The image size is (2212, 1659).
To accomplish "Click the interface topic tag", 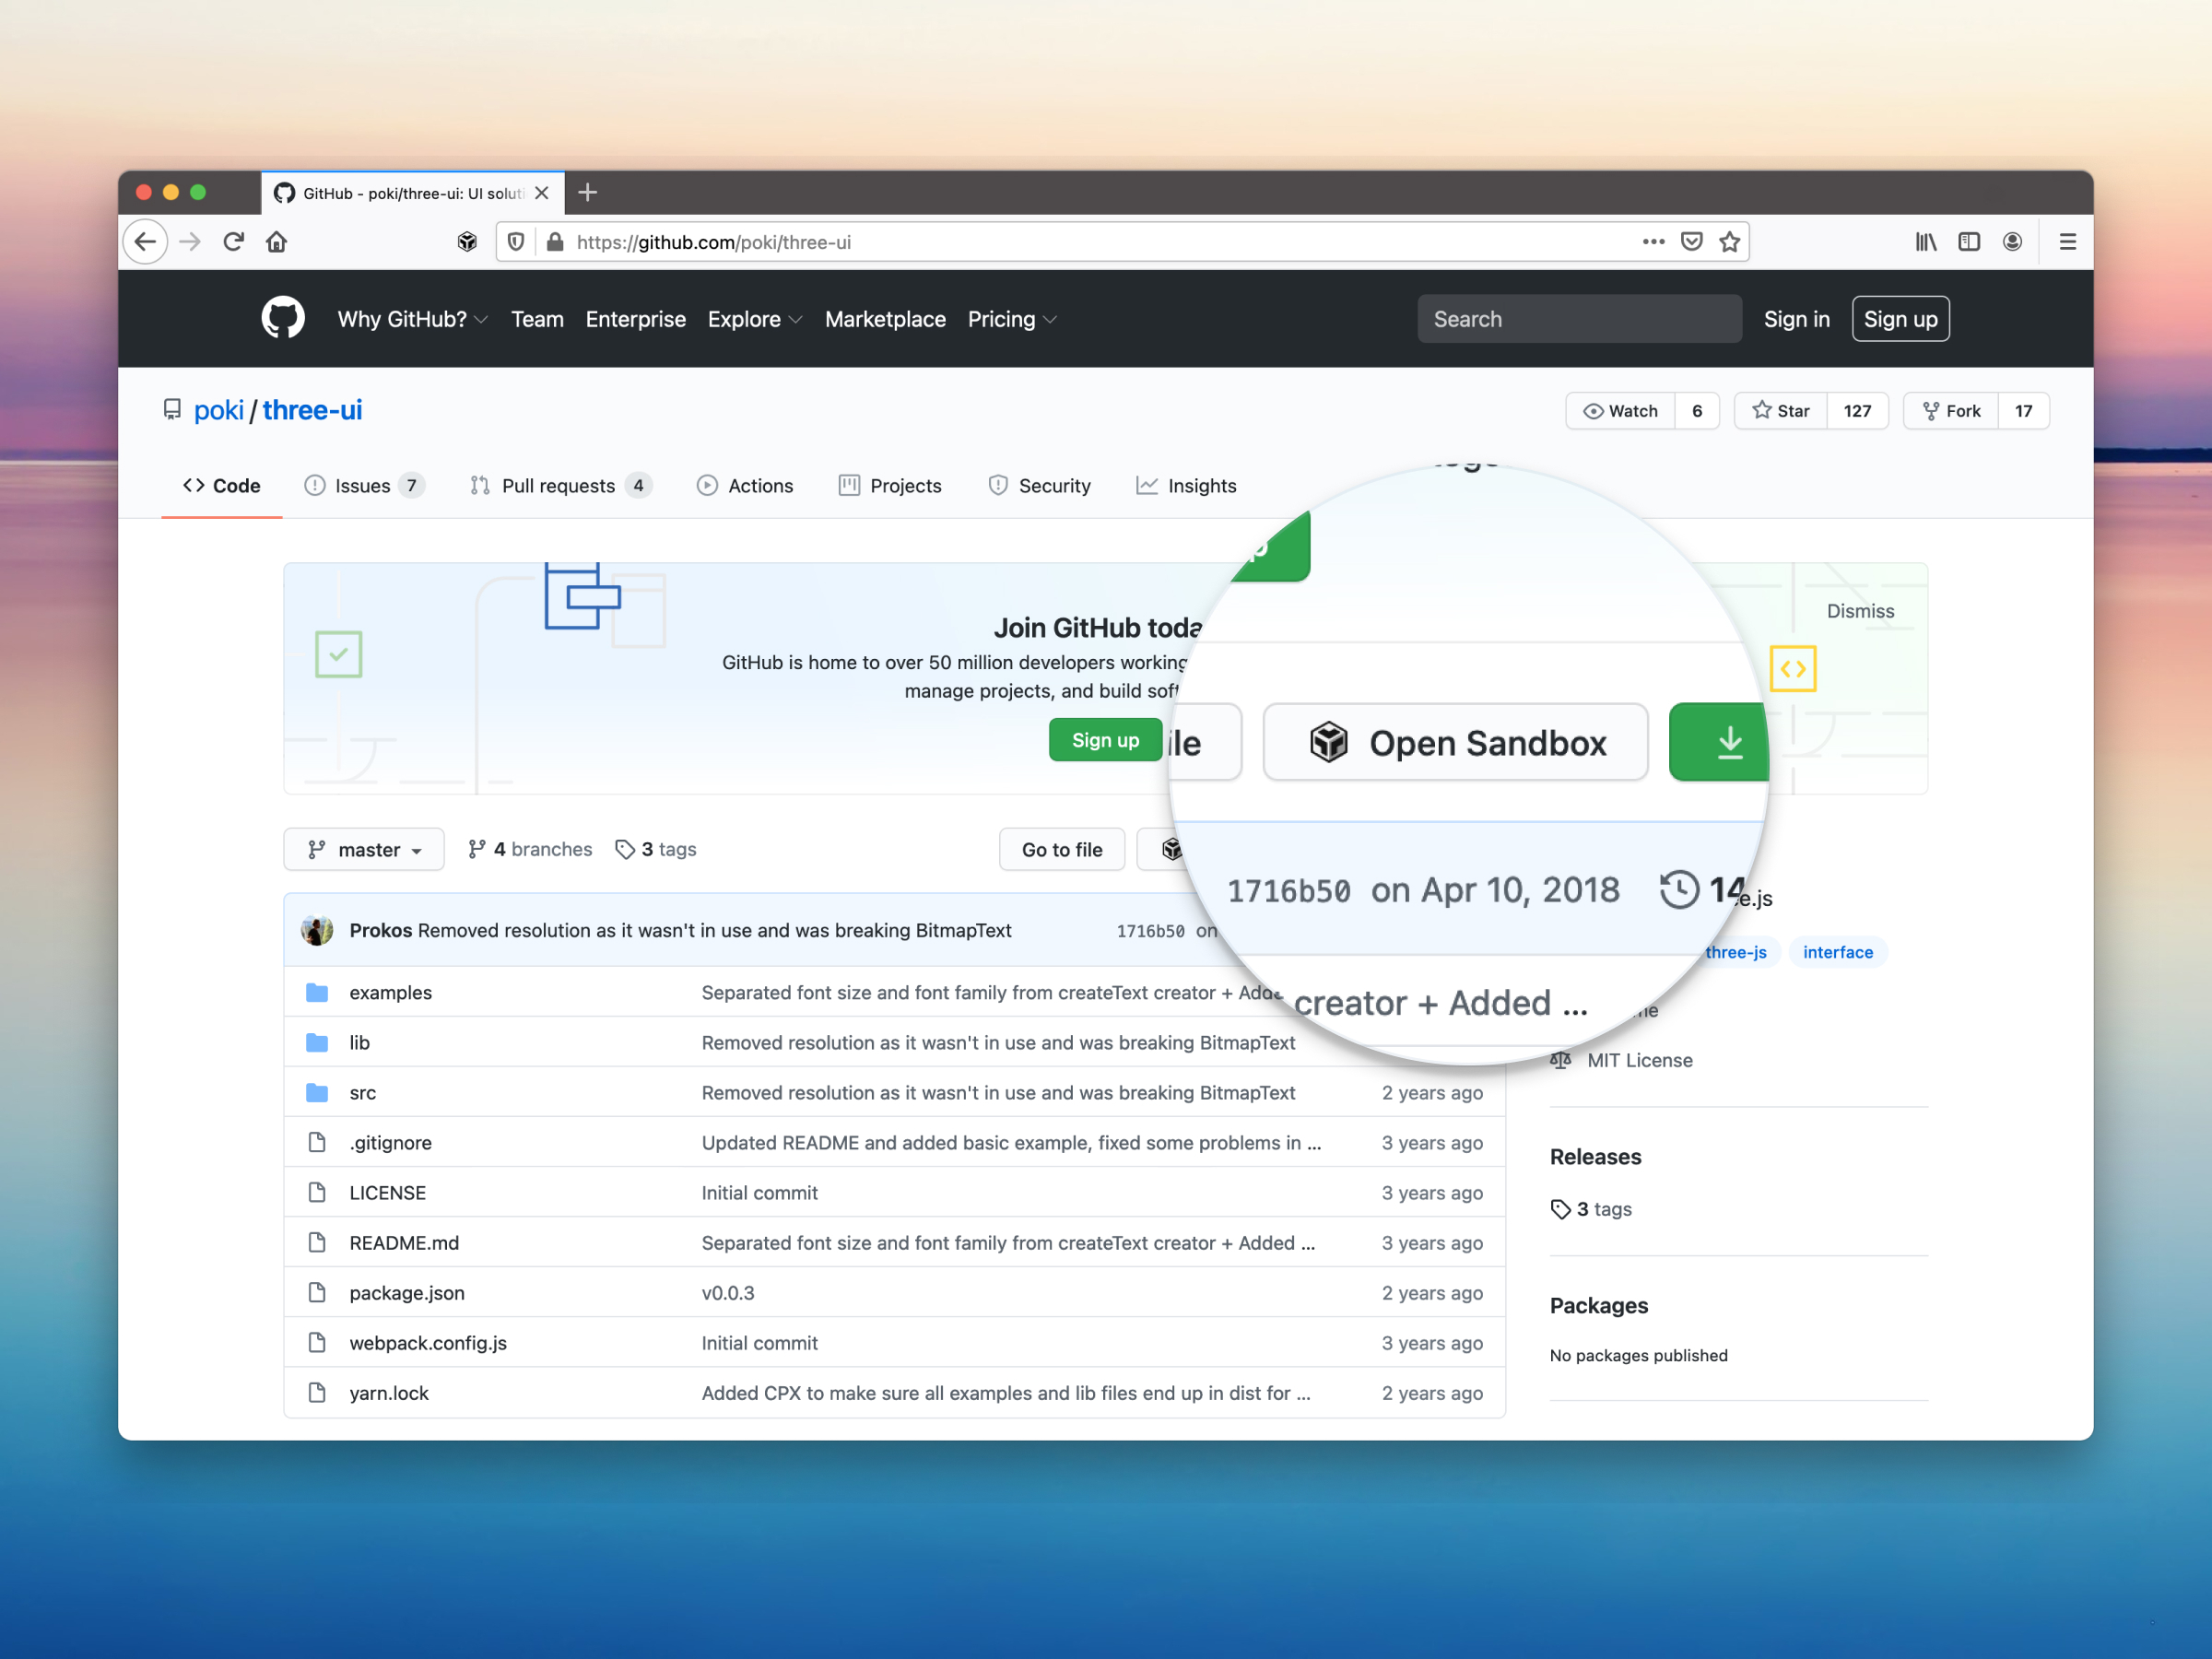I will point(1837,952).
